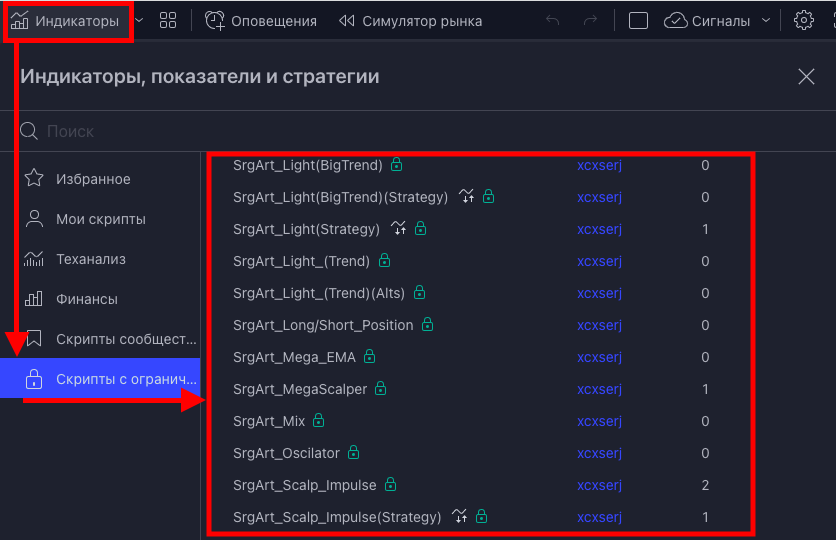The width and height of the screenshot is (836, 540).
Task: Open the Indicators (Индикаторы) button
Action: point(65,21)
